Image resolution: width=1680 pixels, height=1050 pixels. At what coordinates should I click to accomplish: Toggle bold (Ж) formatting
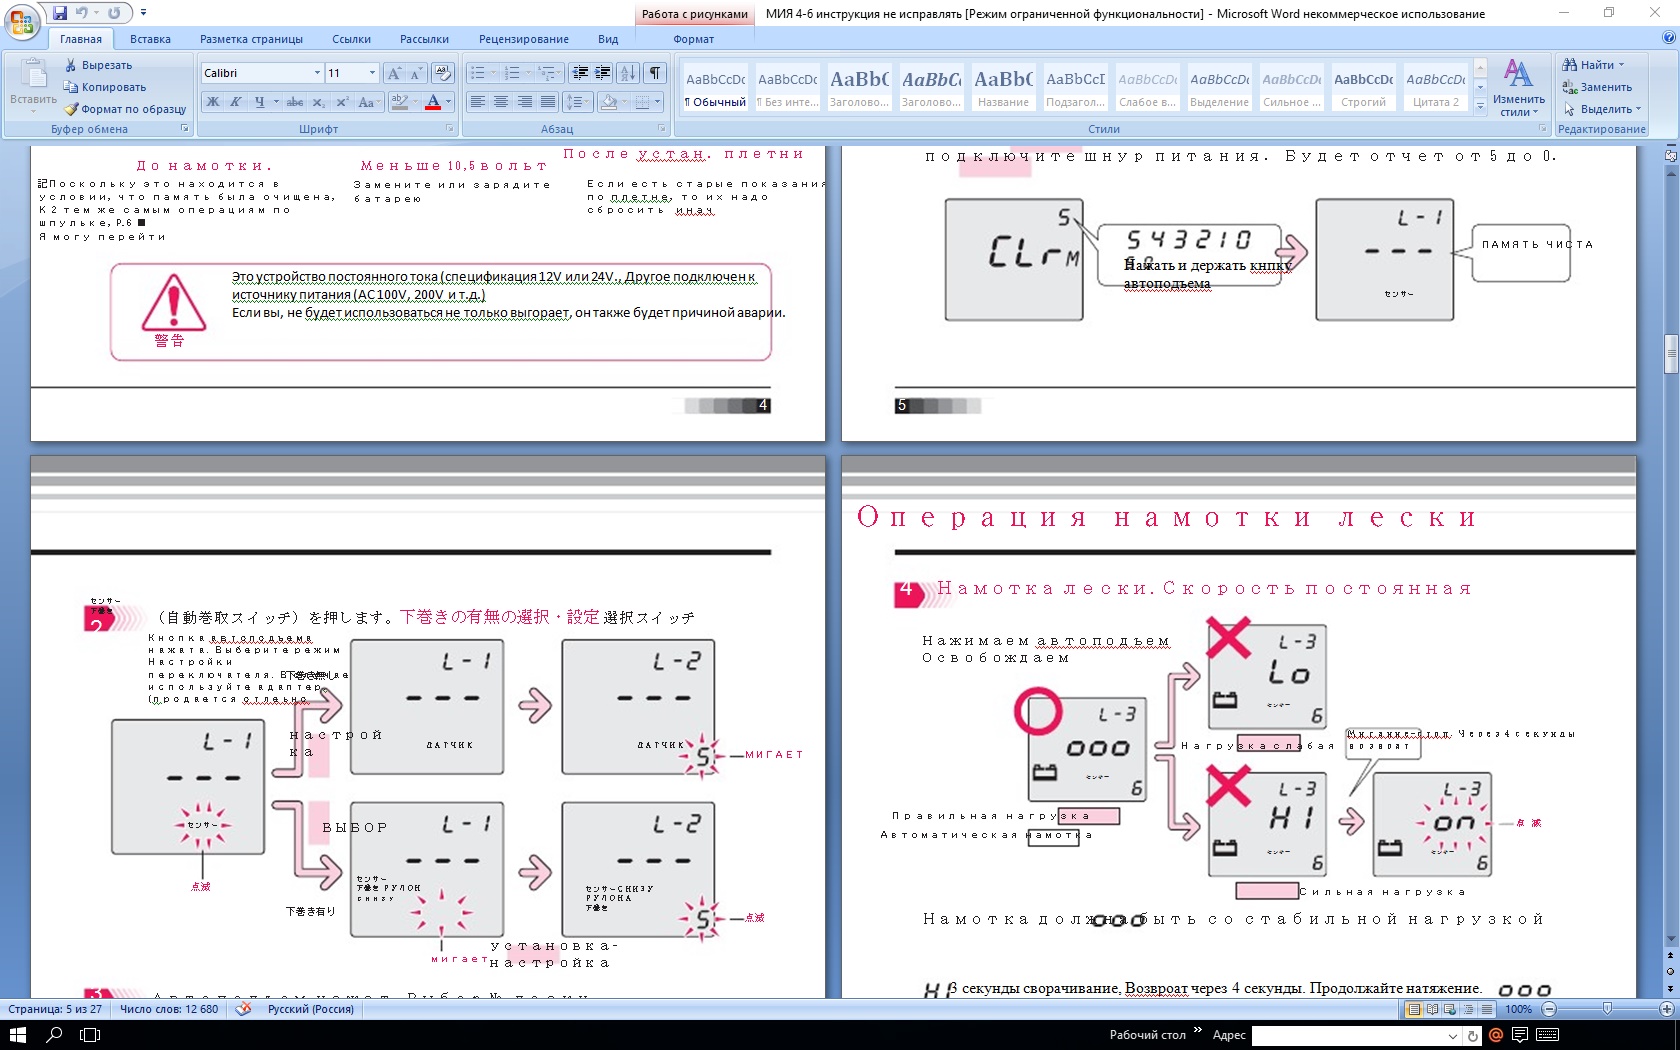coord(213,102)
